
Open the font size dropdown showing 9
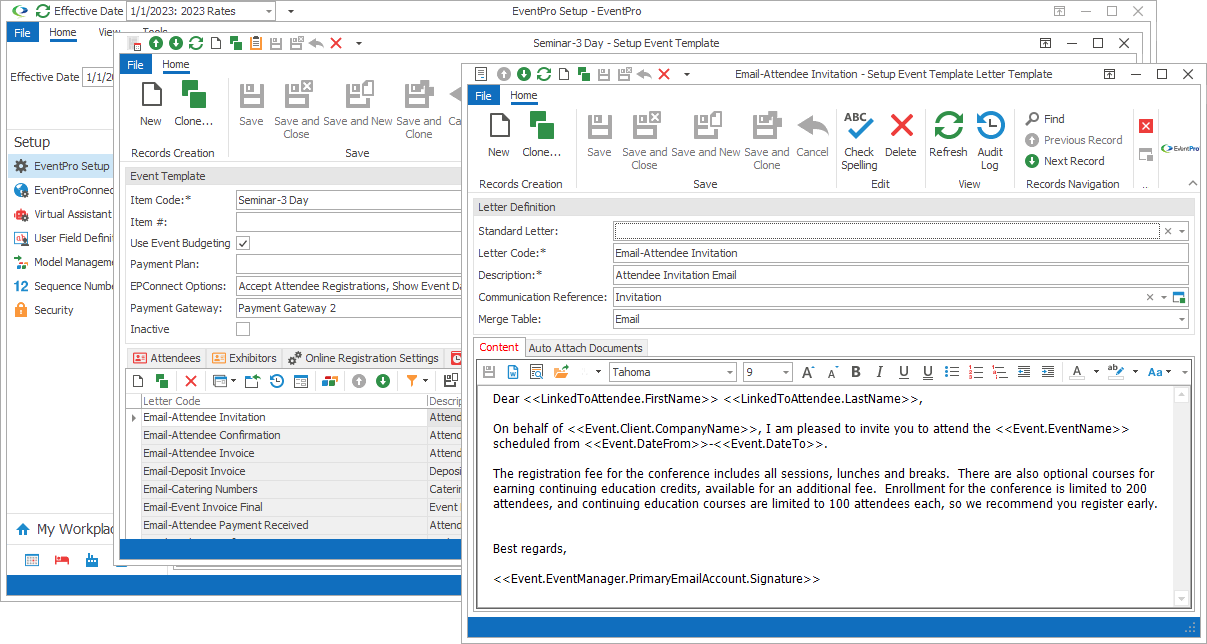785,372
